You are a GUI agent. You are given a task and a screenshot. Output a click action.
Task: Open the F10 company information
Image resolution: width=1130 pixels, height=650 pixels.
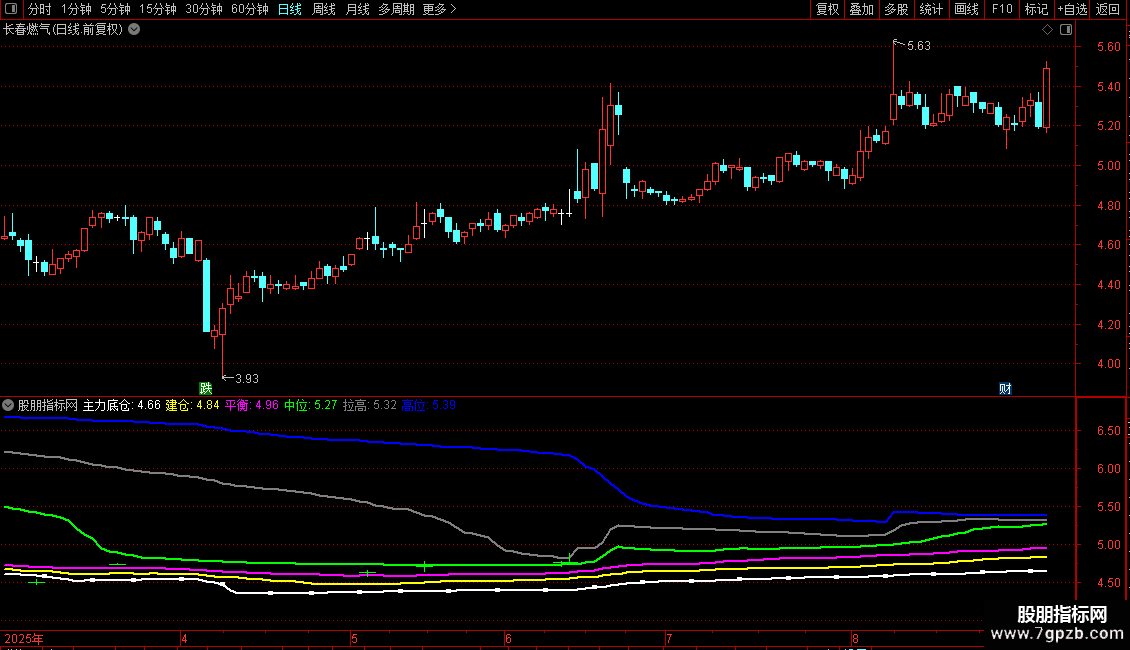(1002, 9)
